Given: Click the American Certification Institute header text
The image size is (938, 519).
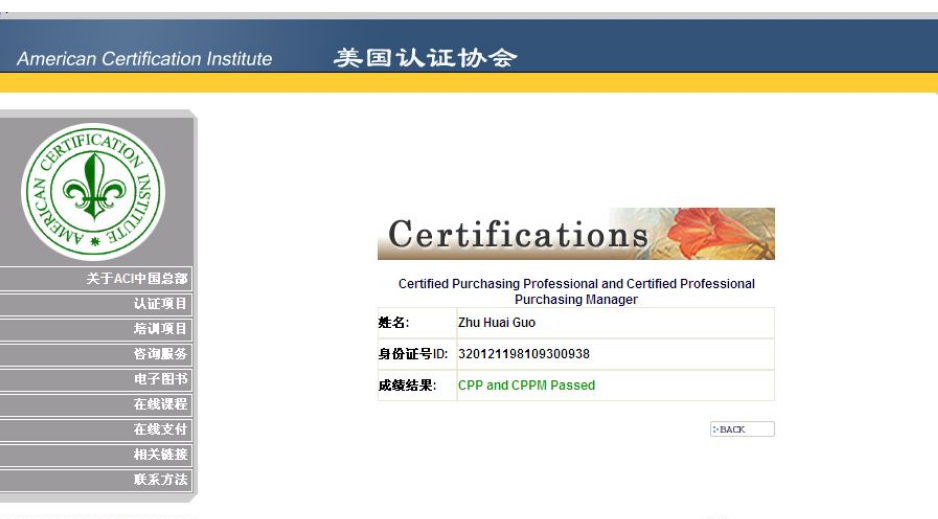Looking at the screenshot, I should [144, 59].
